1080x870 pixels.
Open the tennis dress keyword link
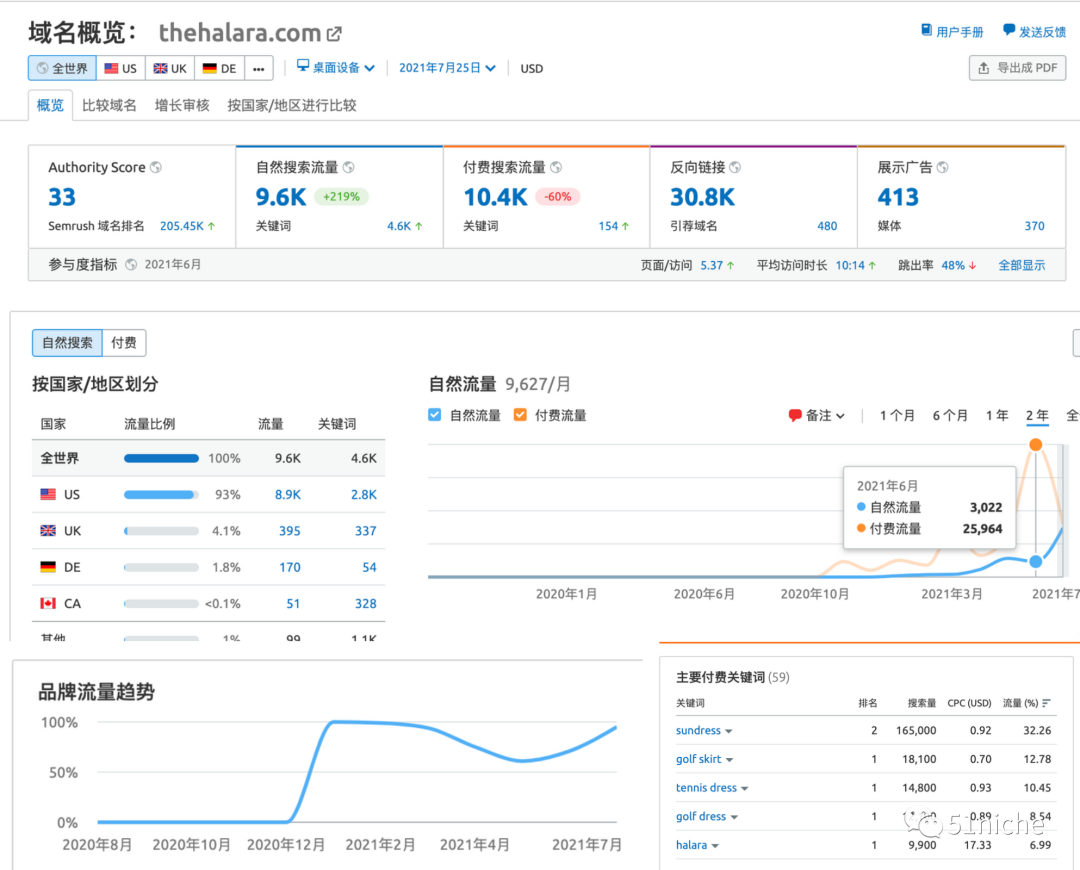pyautogui.click(x=706, y=787)
